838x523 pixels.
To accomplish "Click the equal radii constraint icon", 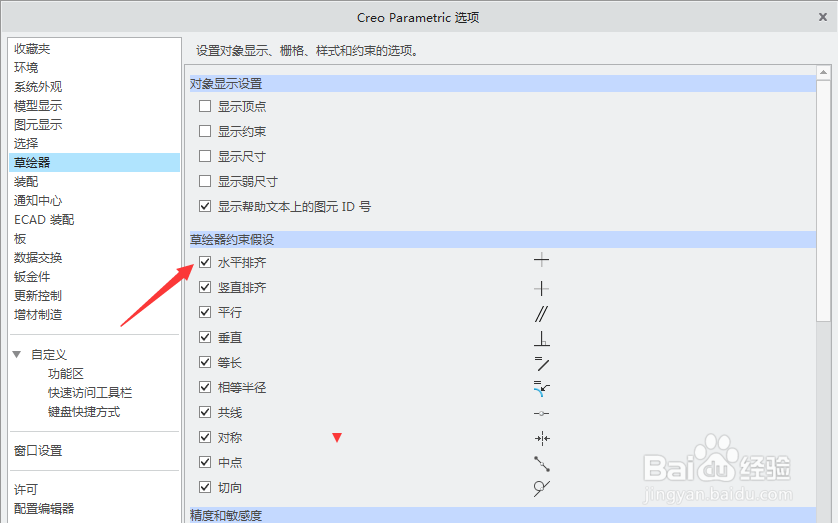I will click(542, 388).
